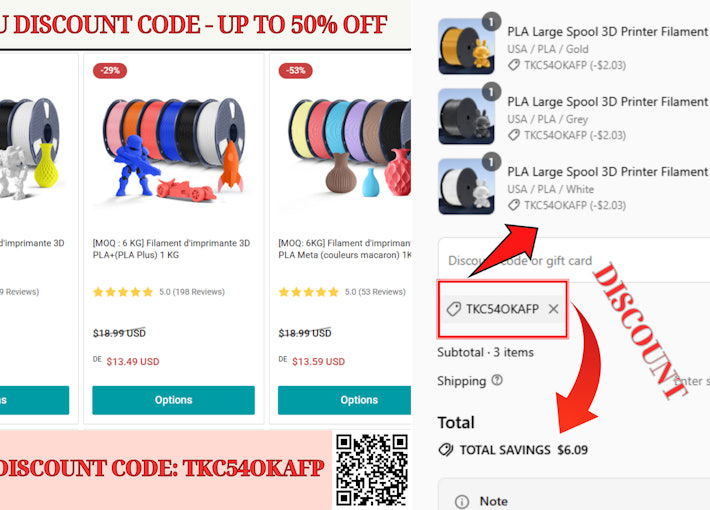Remove the TKC54OKAFP discount code chip
The image size is (710, 510).
coord(553,309)
